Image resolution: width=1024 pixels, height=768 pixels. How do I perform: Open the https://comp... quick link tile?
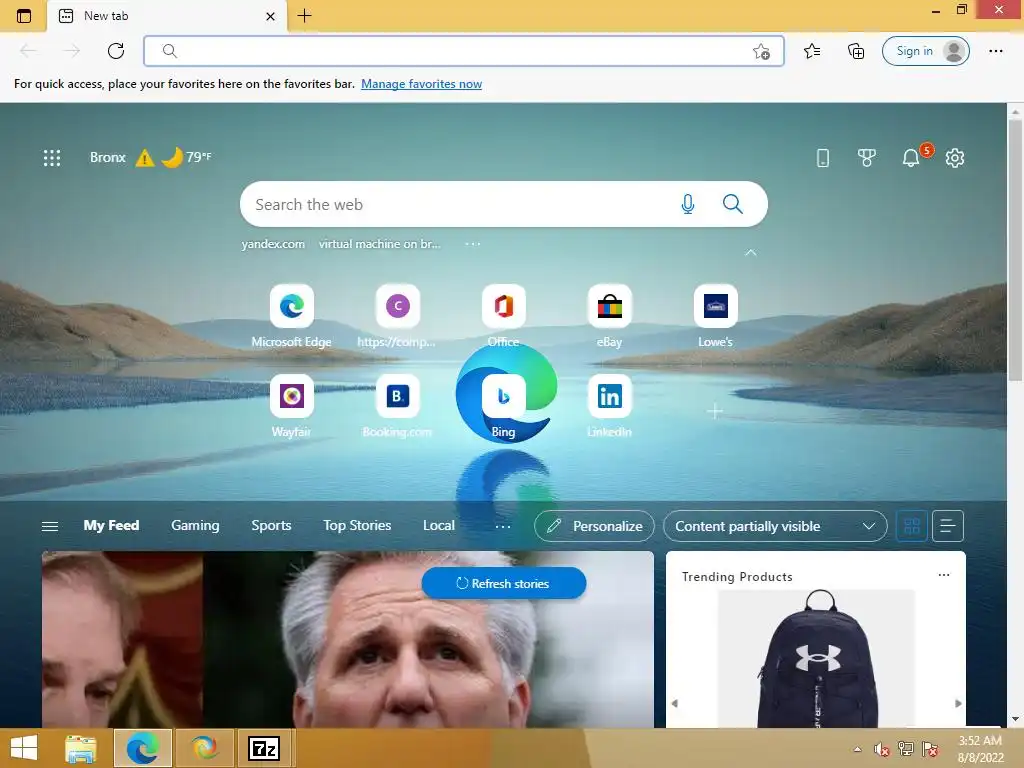(397, 316)
